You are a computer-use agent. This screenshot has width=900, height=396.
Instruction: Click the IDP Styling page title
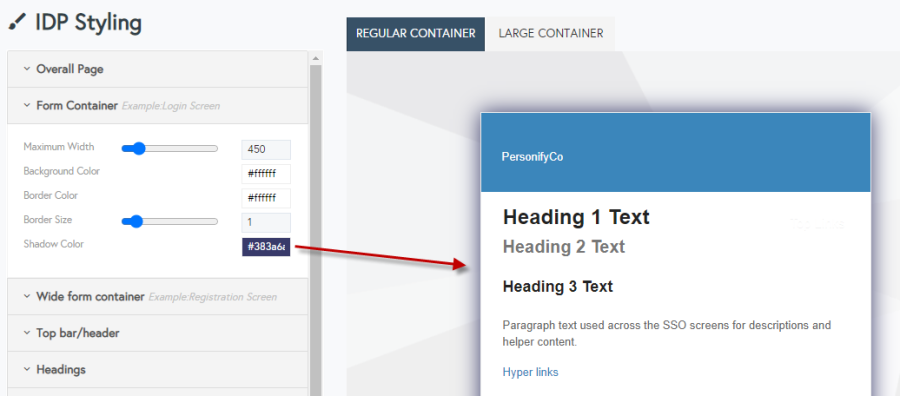(x=88, y=23)
